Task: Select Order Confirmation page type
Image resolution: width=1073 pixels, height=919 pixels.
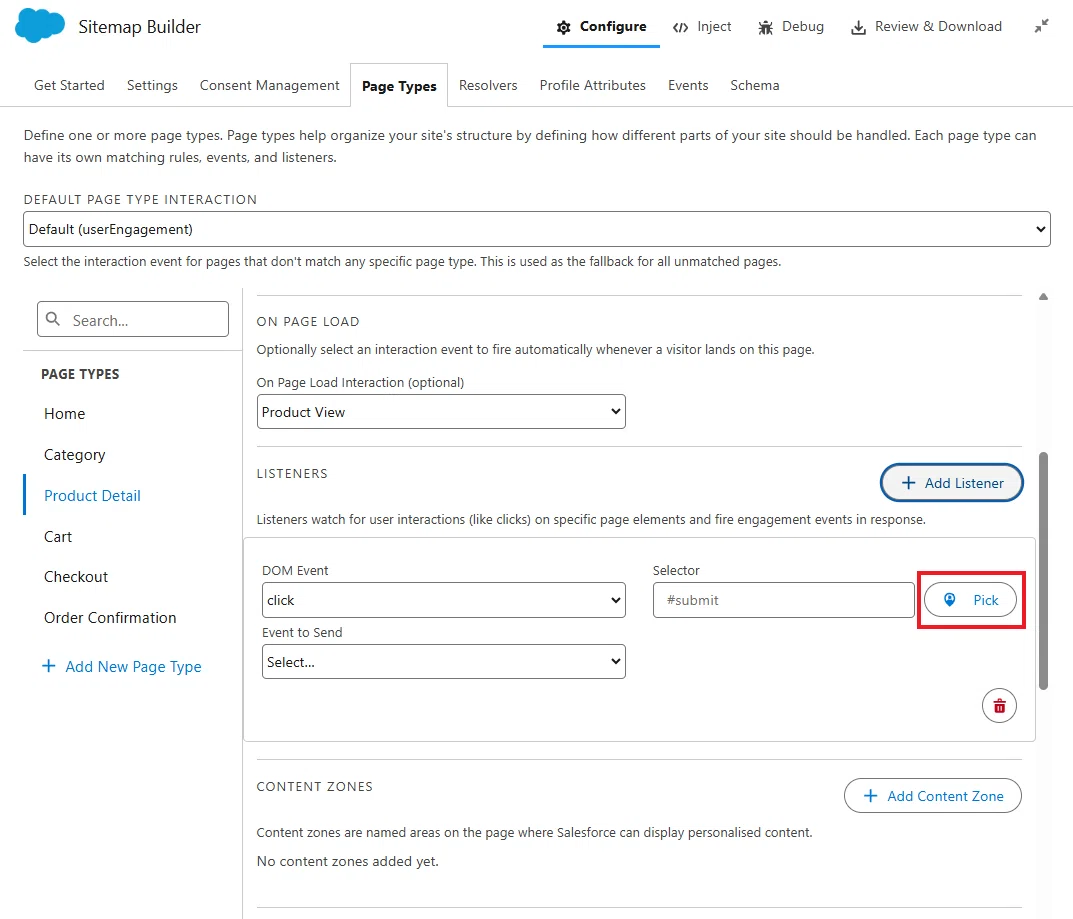Action: (110, 618)
